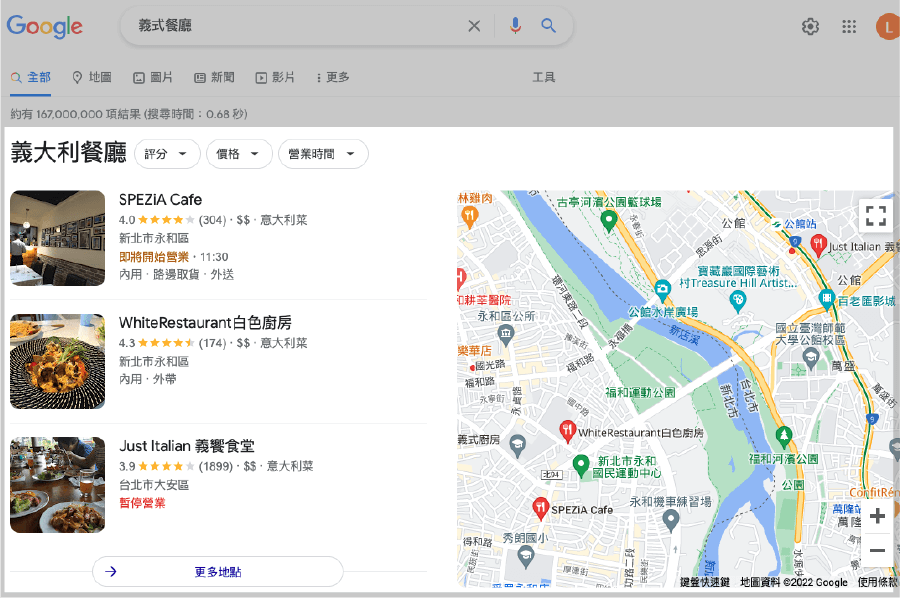Click WhiteRestaurant red map pin
This screenshot has height=598, width=900.
[567, 432]
